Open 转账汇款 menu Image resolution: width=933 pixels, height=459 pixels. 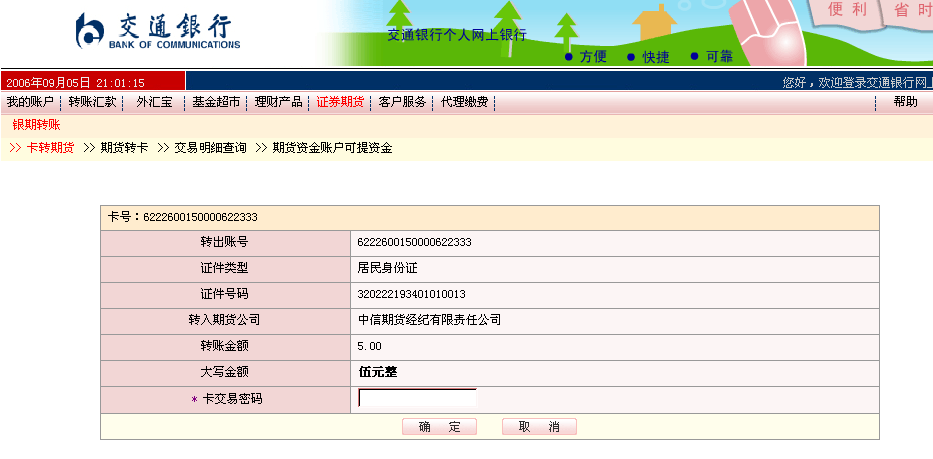click(93, 102)
